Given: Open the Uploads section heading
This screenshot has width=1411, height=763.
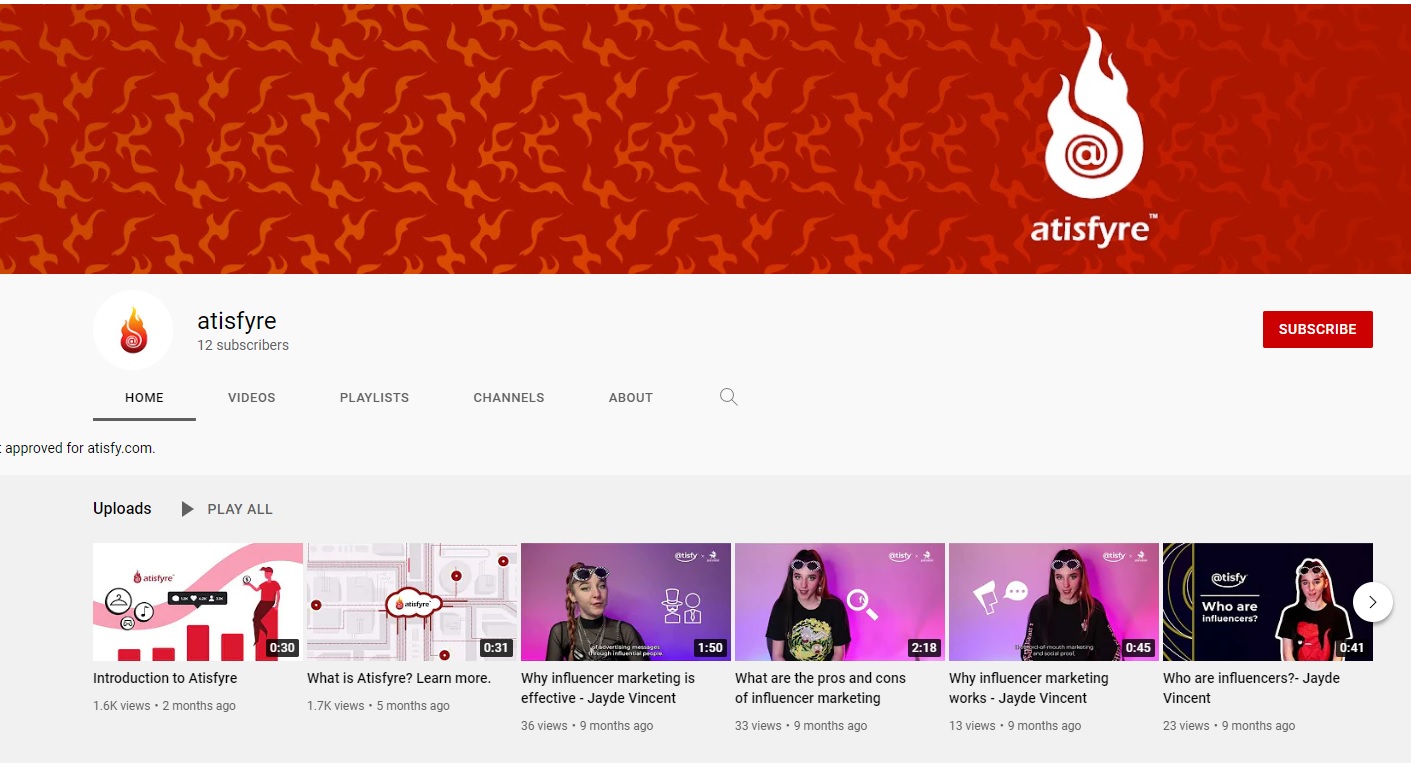Looking at the screenshot, I should (122, 508).
